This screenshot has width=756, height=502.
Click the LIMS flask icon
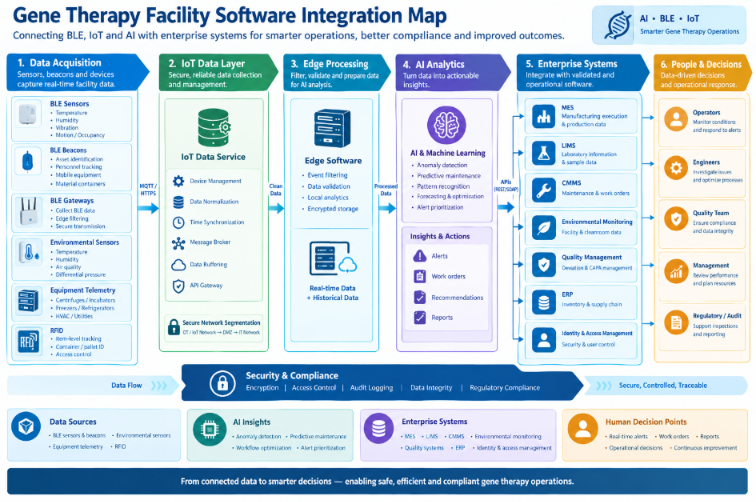(544, 153)
